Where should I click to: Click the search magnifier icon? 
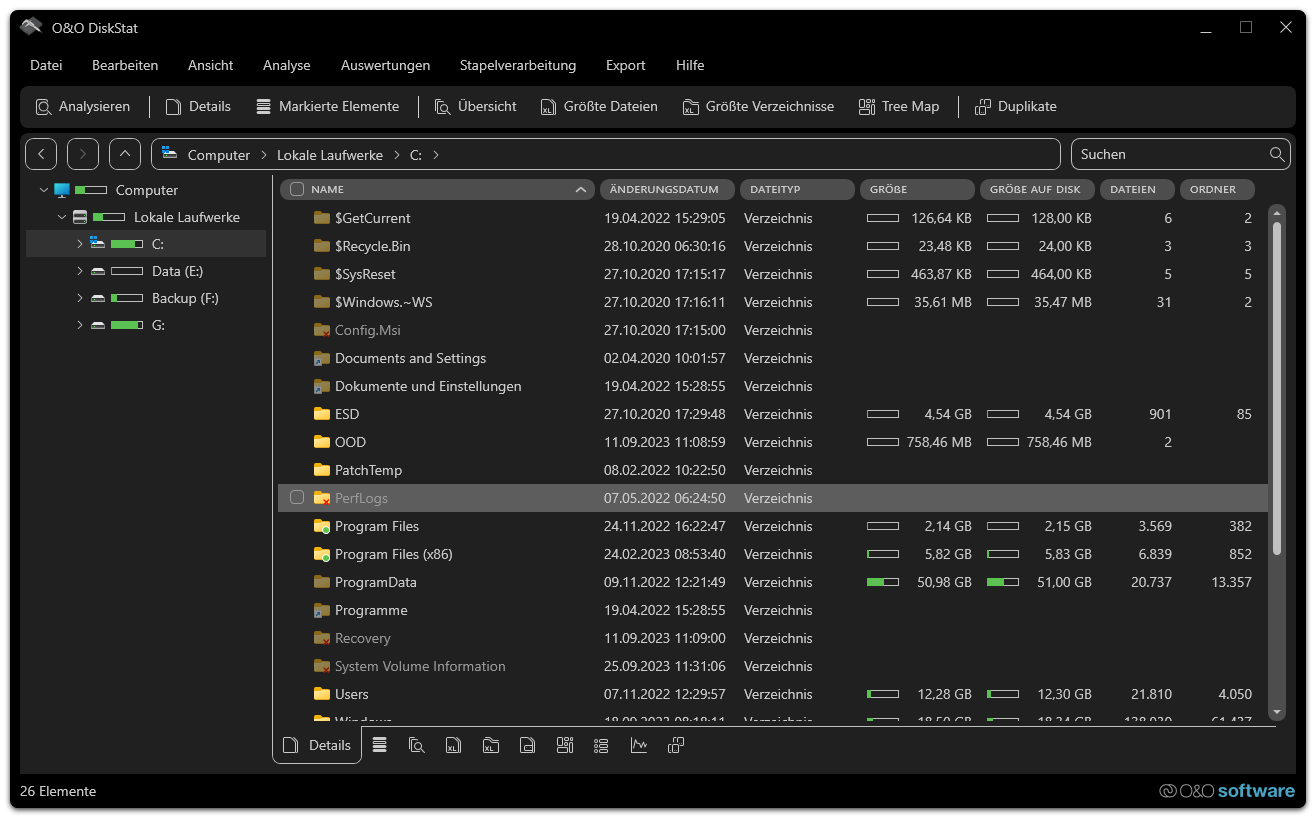pos(1277,154)
